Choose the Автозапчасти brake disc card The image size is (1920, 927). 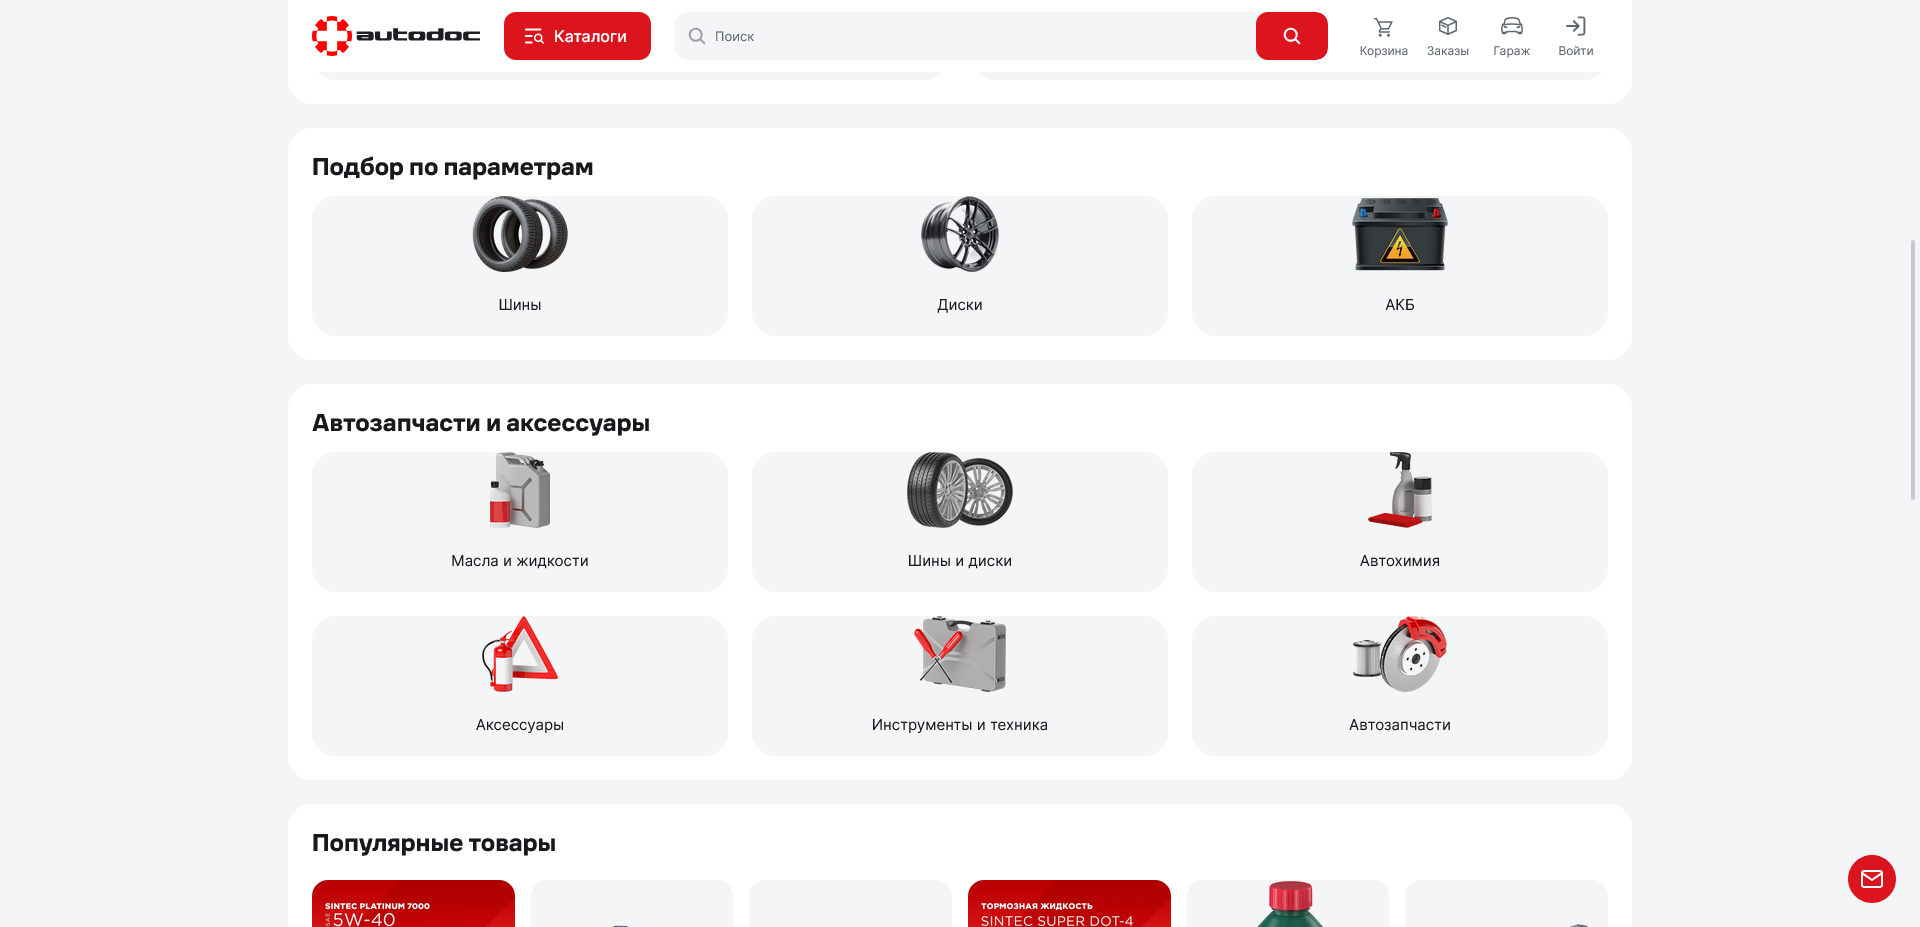coord(1399,685)
